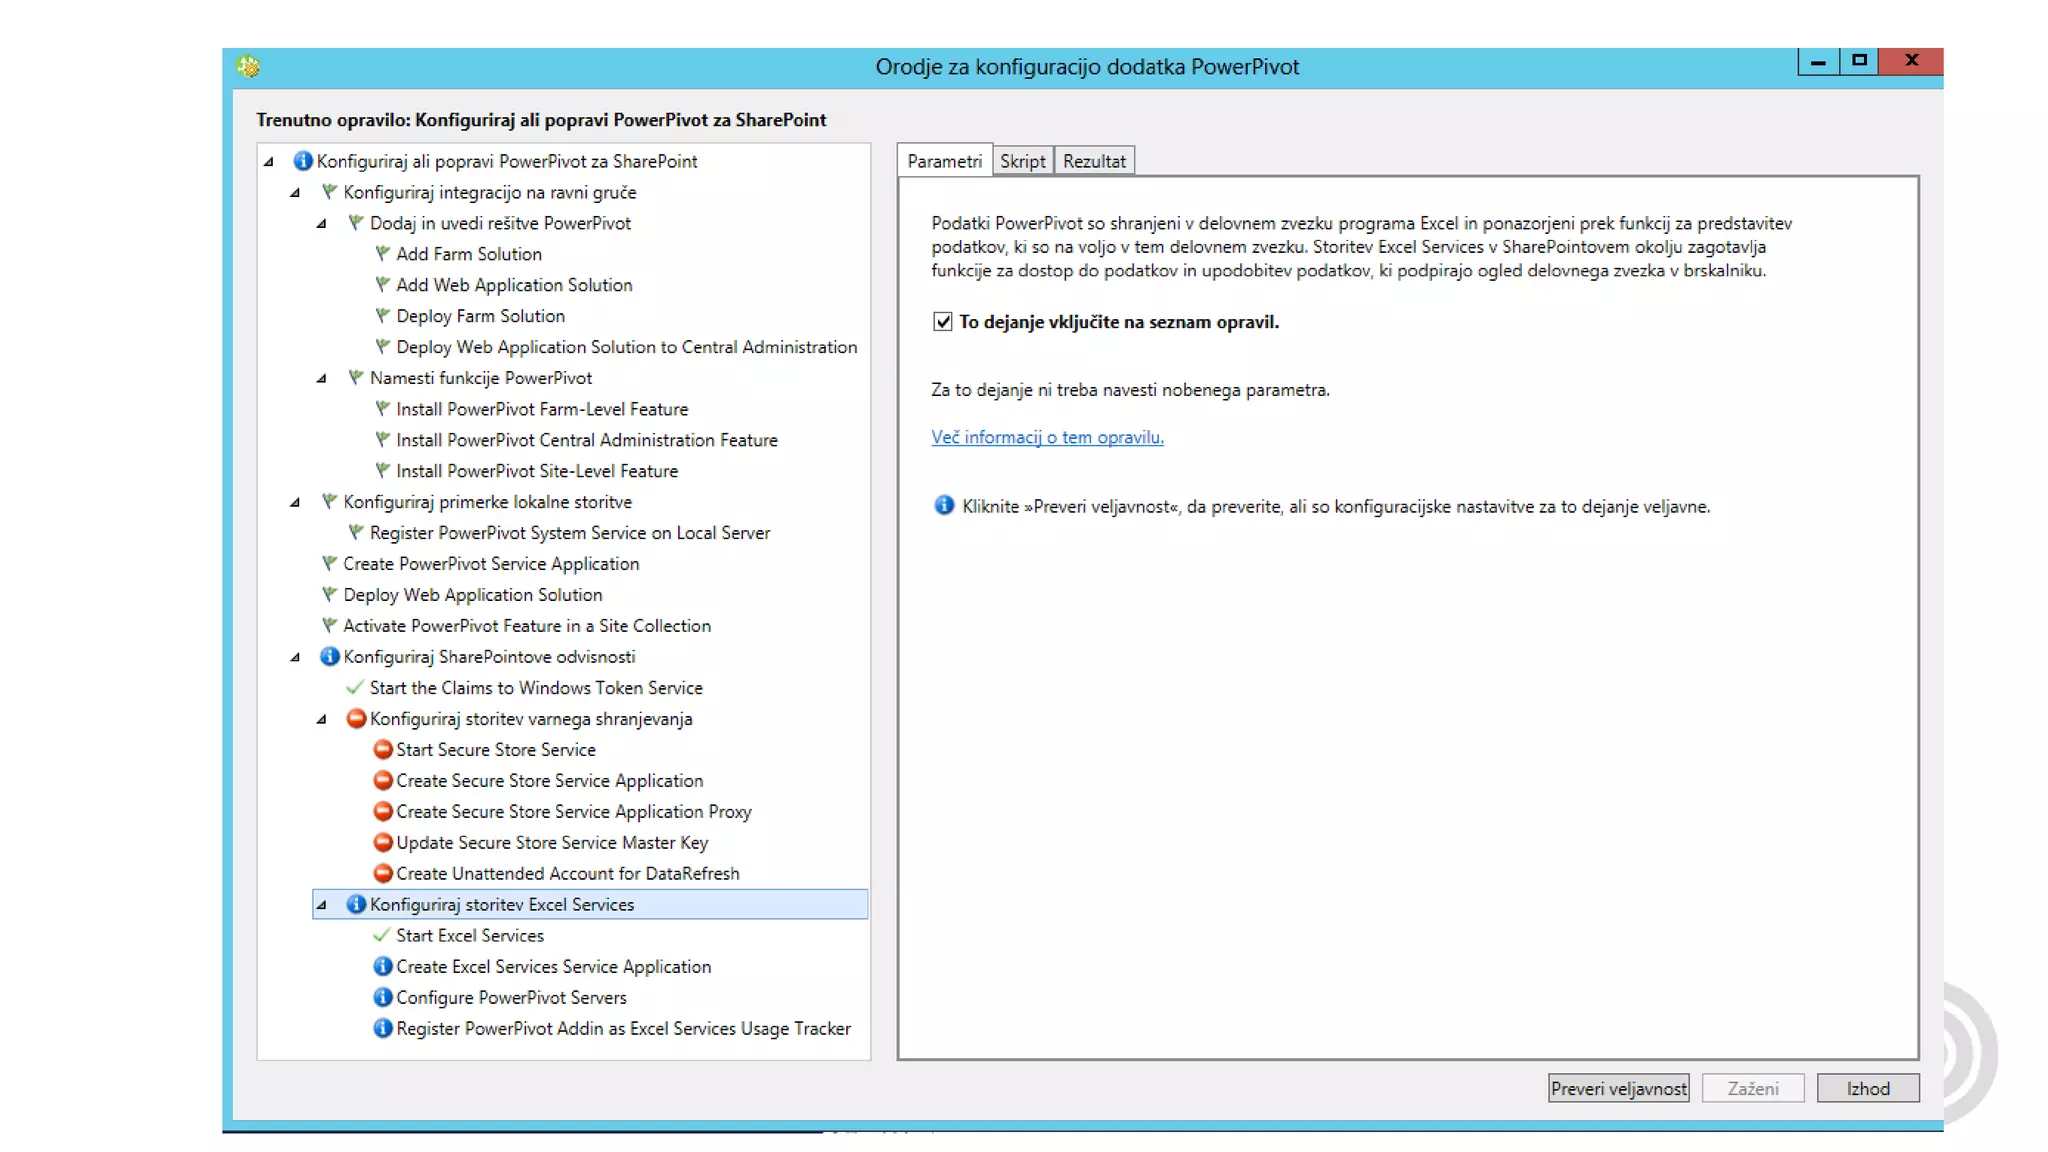Viewport: 2048px width, 1152px height.
Task: Click info icon beside Konfiguriraj SharePointove odvisnosti
Action: (x=329, y=656)
